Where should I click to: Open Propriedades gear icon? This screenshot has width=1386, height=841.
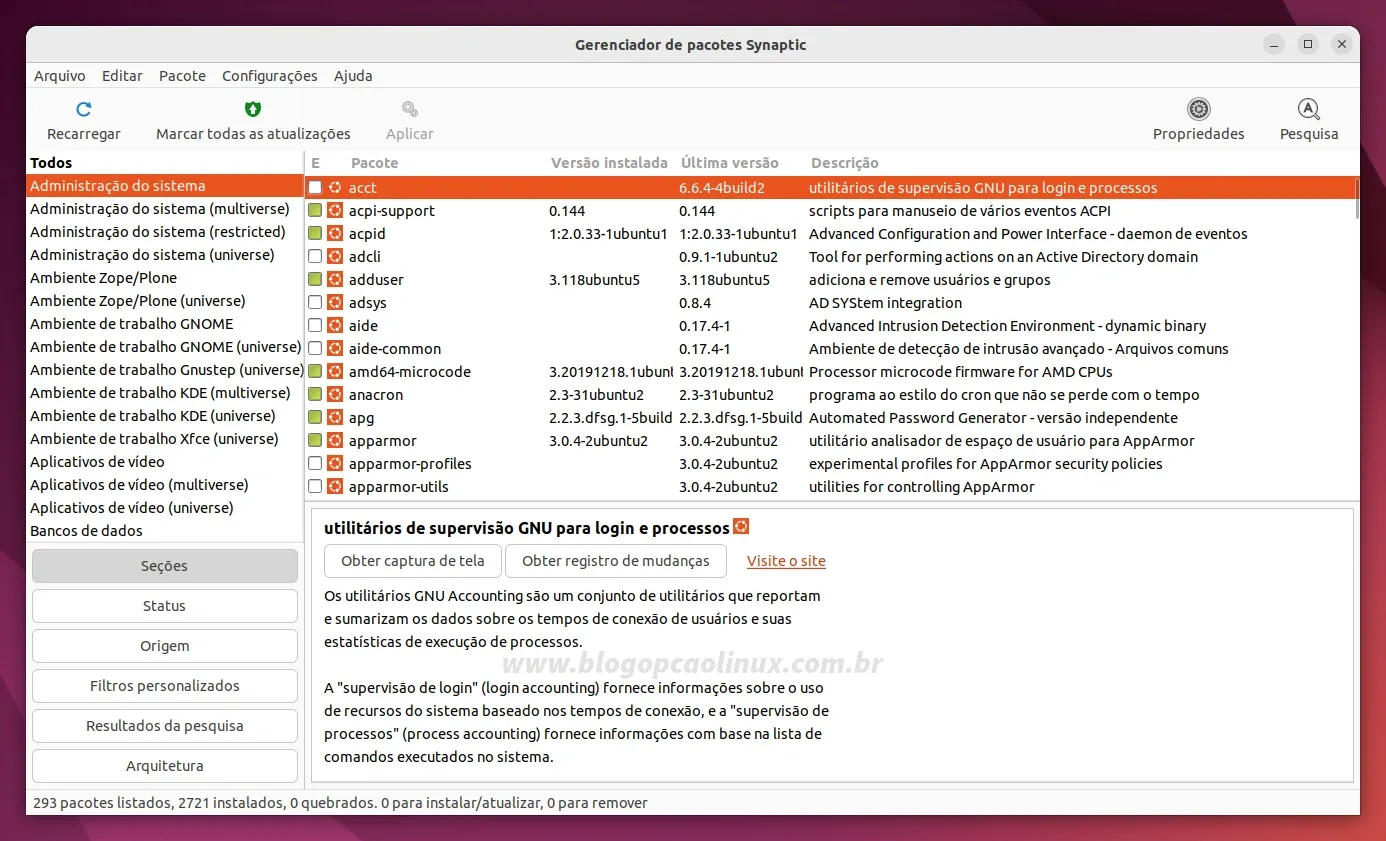coord(1199,109)
